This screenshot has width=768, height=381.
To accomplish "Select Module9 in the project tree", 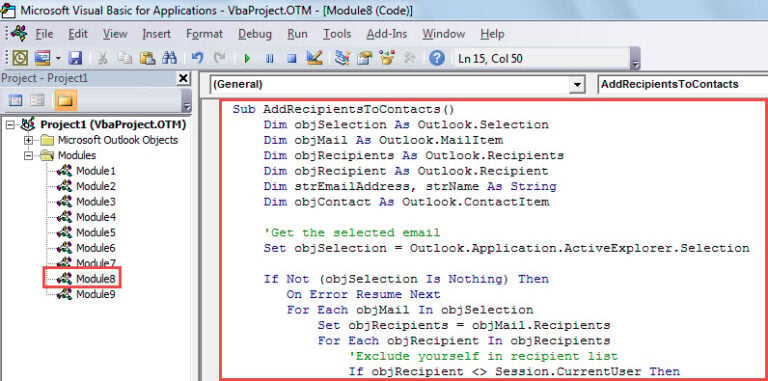I will [96, 294].
